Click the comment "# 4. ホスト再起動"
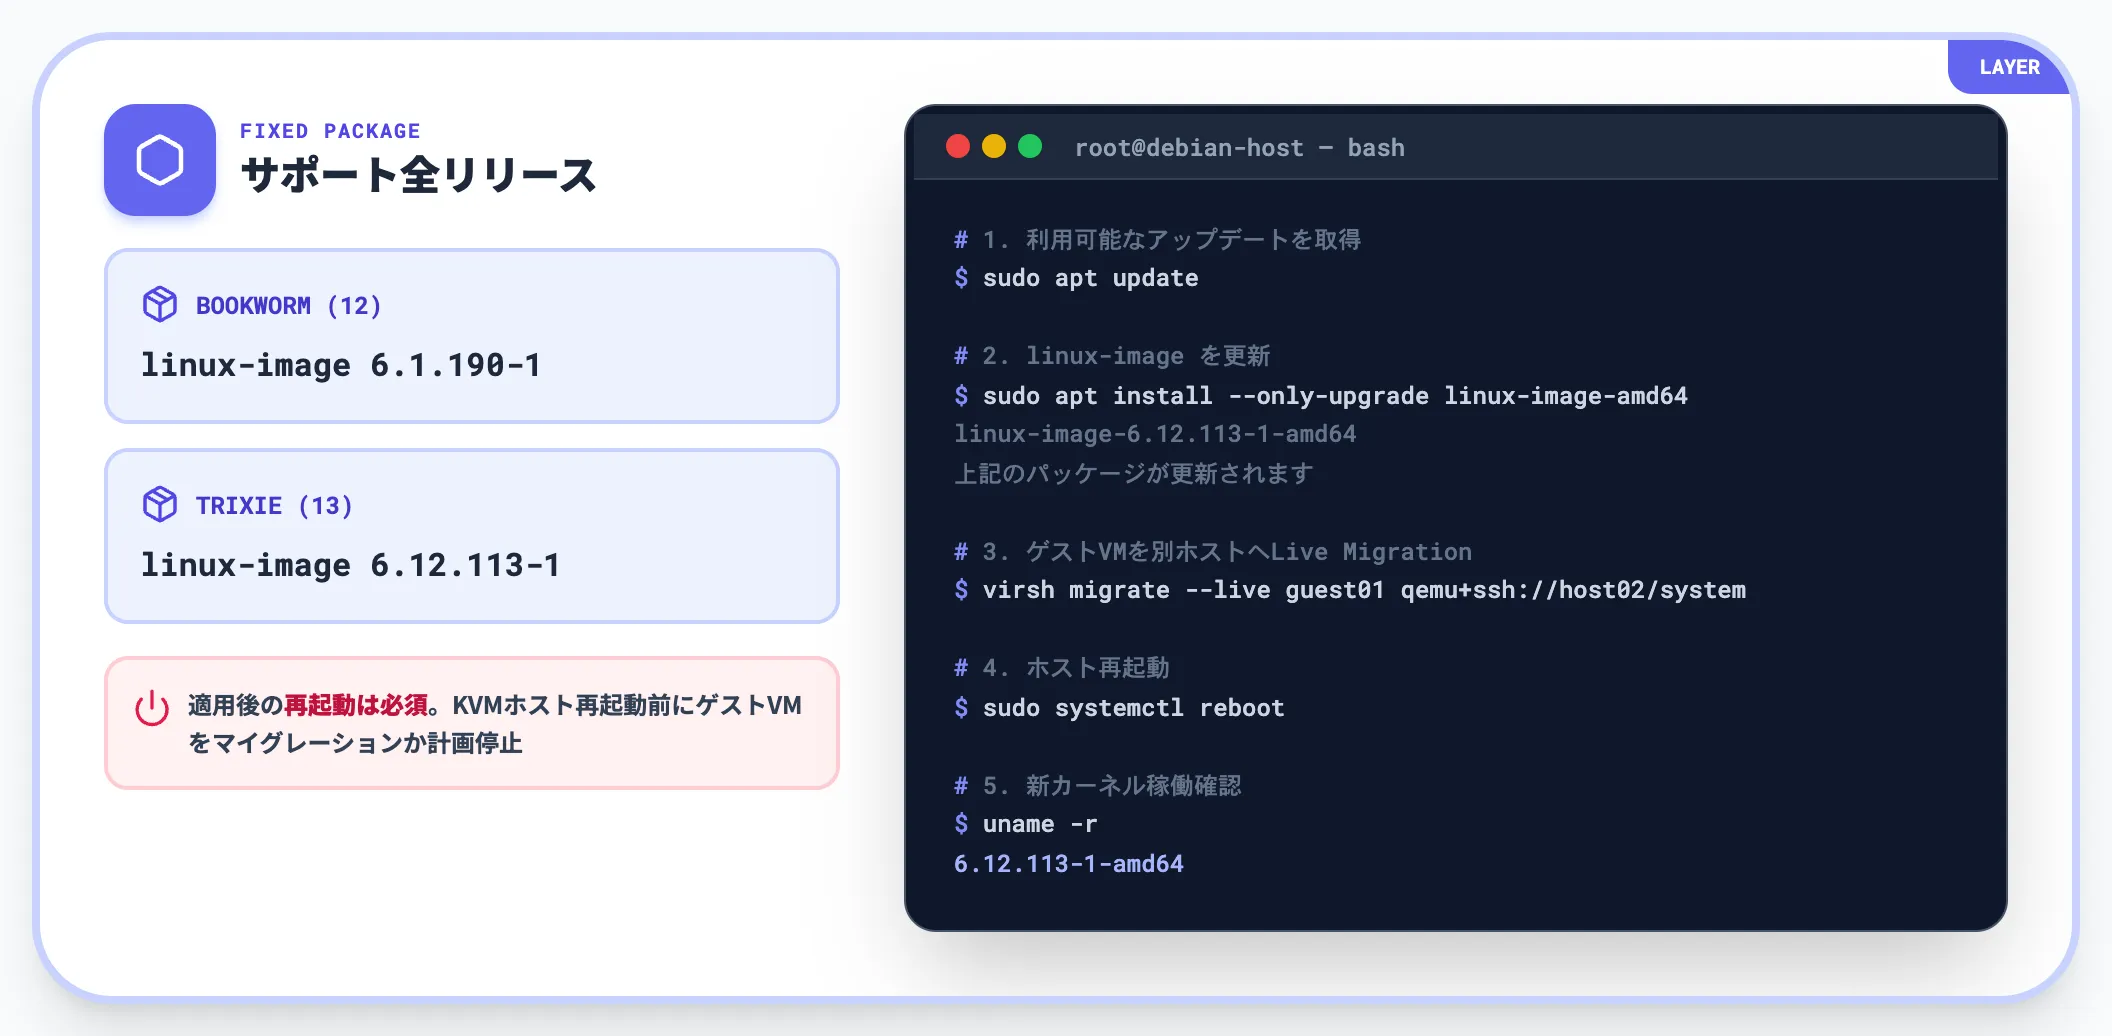This screenshot has width=2112, height=1036. pyautogui.click(x=1062, y=668)
